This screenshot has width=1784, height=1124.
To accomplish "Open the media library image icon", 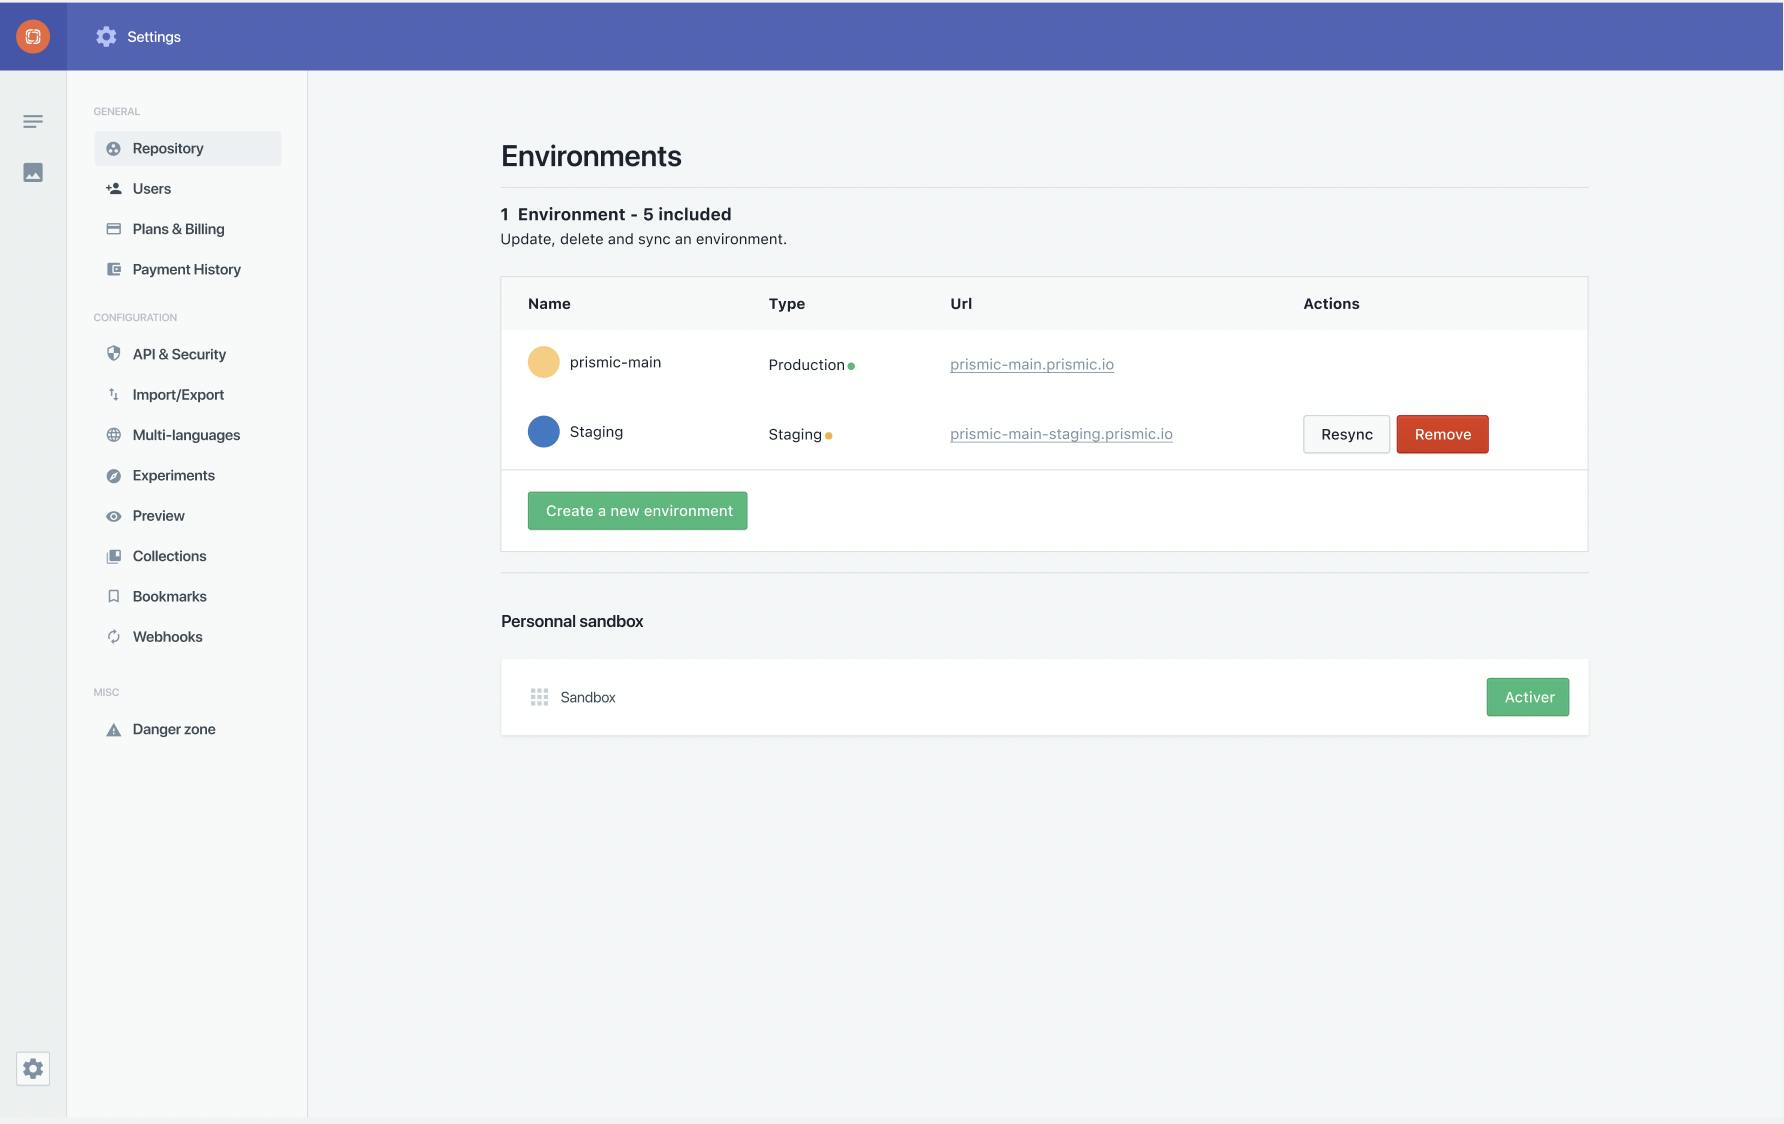I will 33,173.
